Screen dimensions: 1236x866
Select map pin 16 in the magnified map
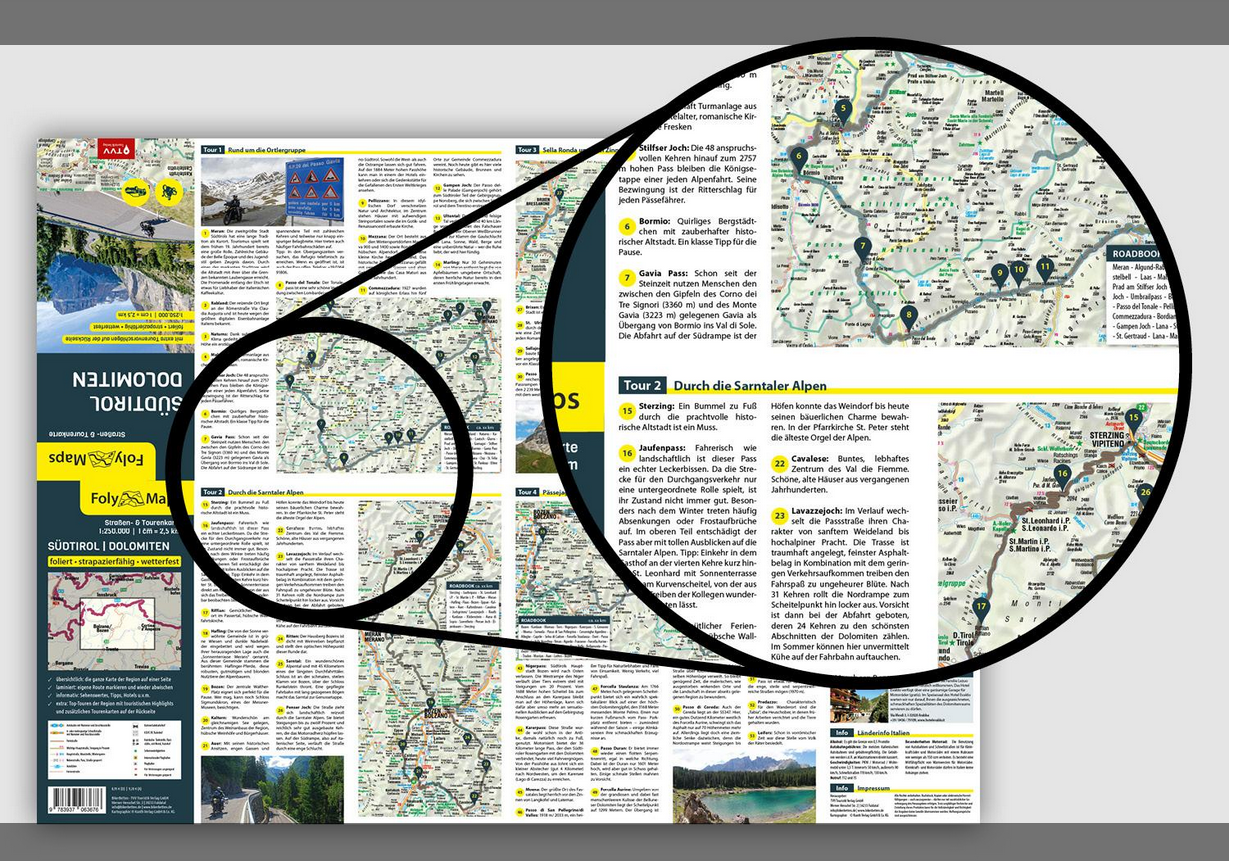pyautogui.click(x=1062, y=475)
